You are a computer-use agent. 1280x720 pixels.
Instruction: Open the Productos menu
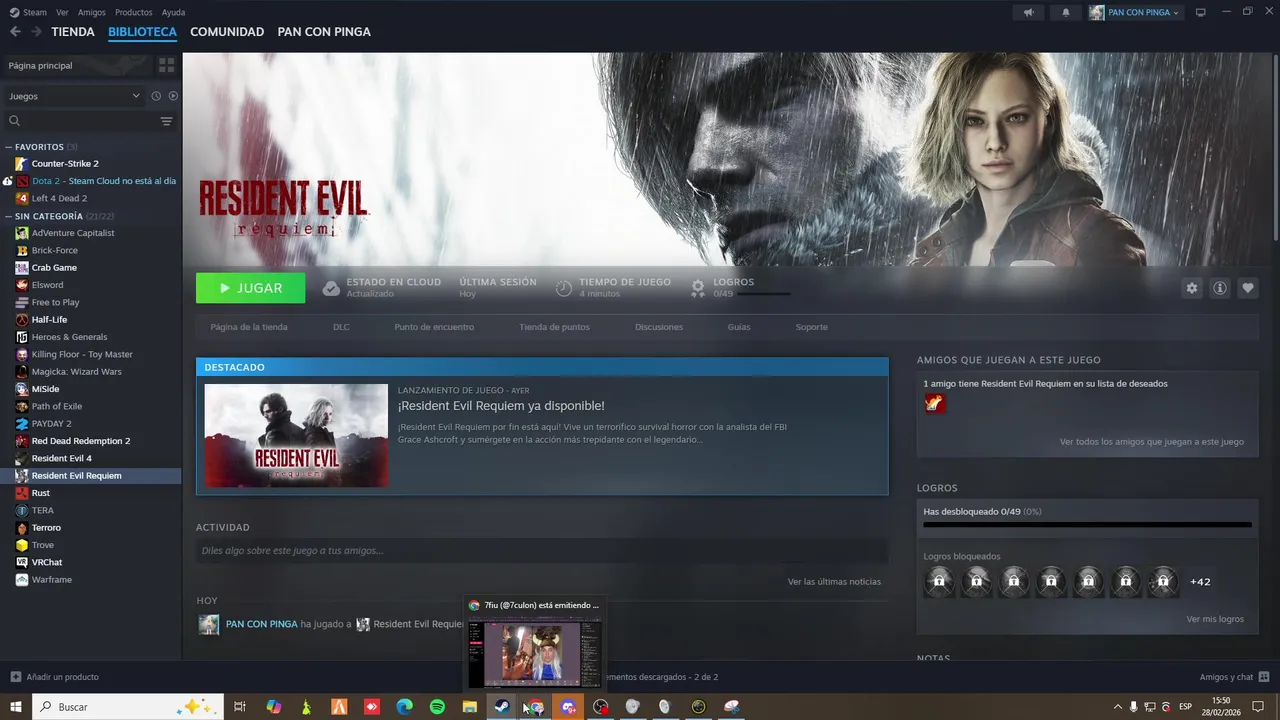[x=133, y=12]
